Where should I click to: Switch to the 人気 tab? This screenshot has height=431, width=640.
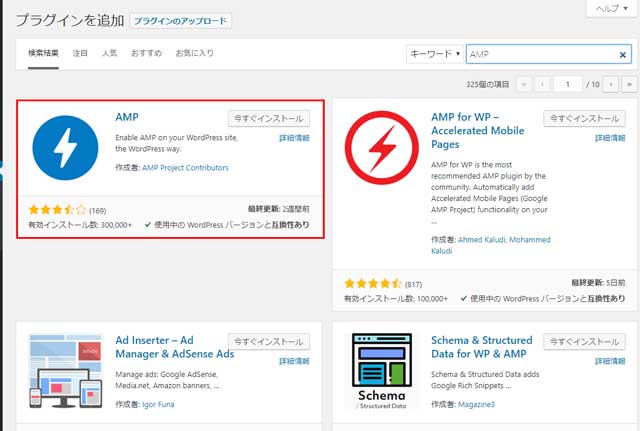coord(109,53)
